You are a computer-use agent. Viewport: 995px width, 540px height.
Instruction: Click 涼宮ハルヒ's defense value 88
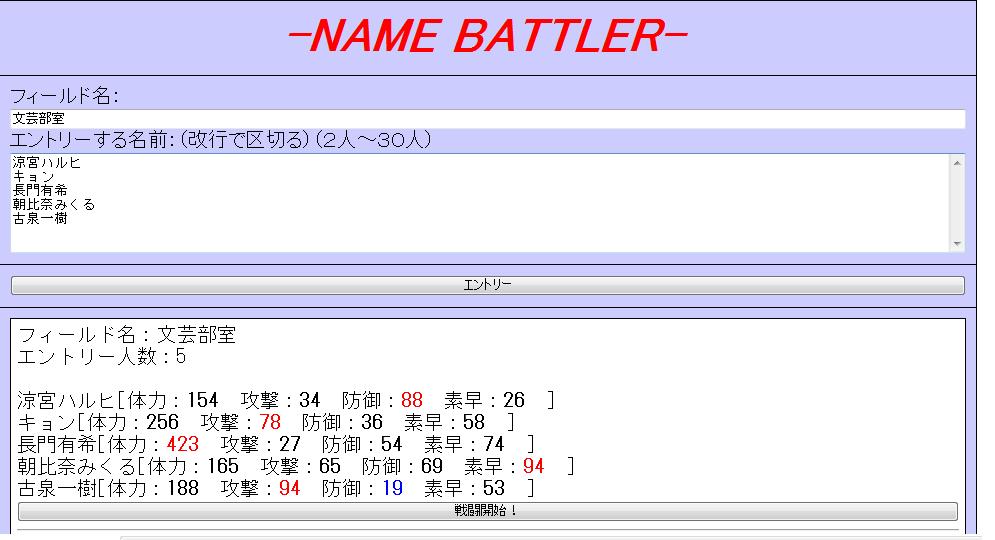(x=412, y=400)
